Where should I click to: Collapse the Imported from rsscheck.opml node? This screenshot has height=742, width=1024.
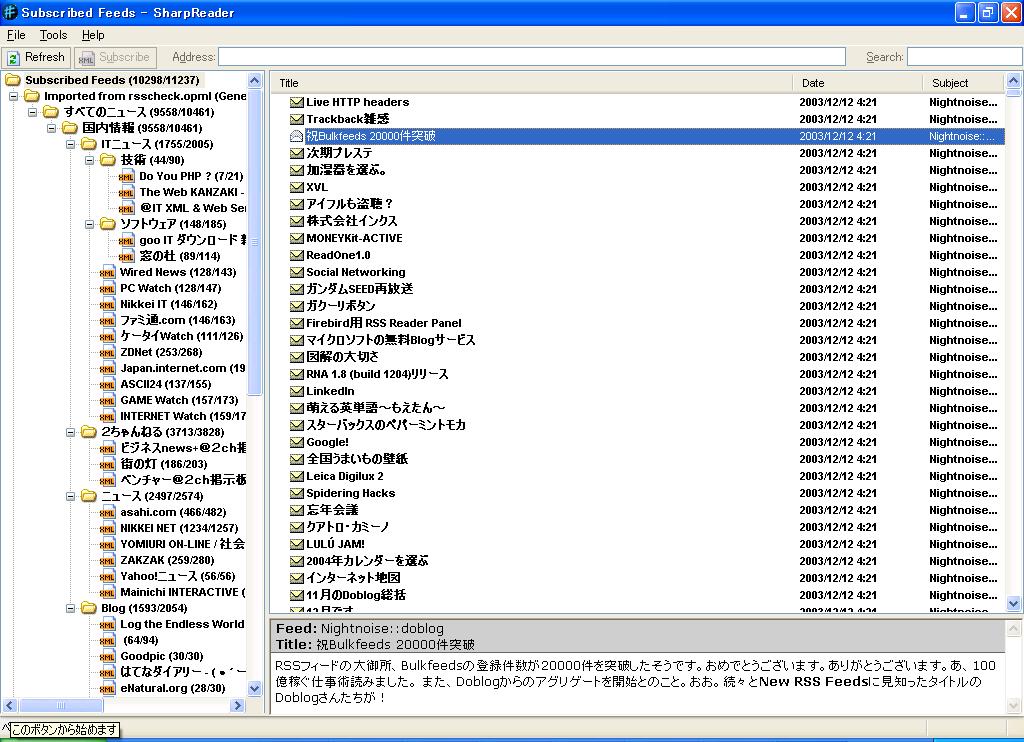click(x=13, y=96)
